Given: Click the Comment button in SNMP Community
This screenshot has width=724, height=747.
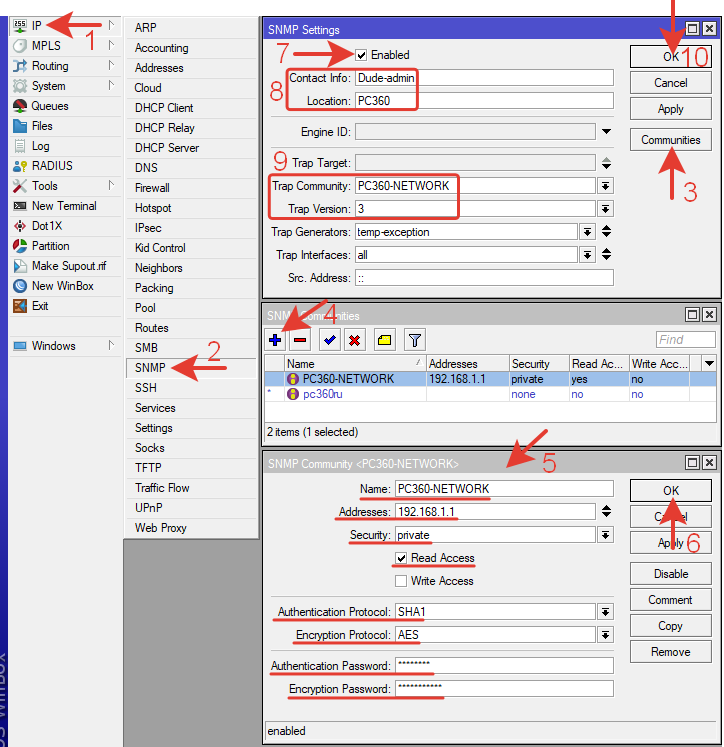Looking at the screenshot, I should coord(671,600).
